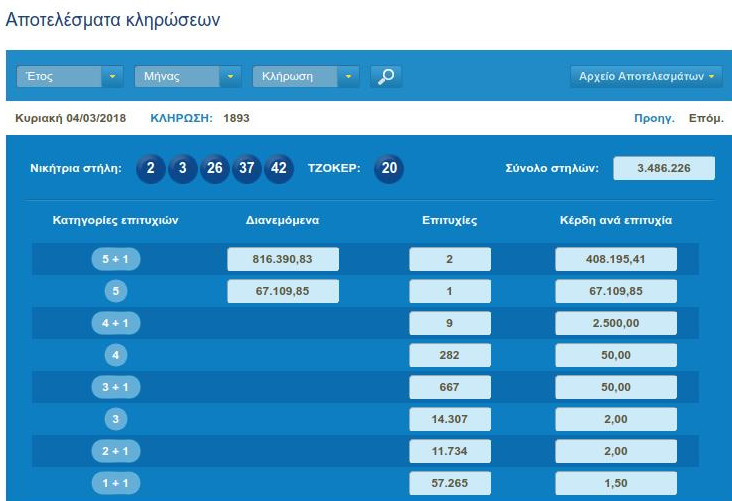The height and width of the screenshot is (501, 732).
Task: Click the Επιτυχίες column header
Action: 450,220
